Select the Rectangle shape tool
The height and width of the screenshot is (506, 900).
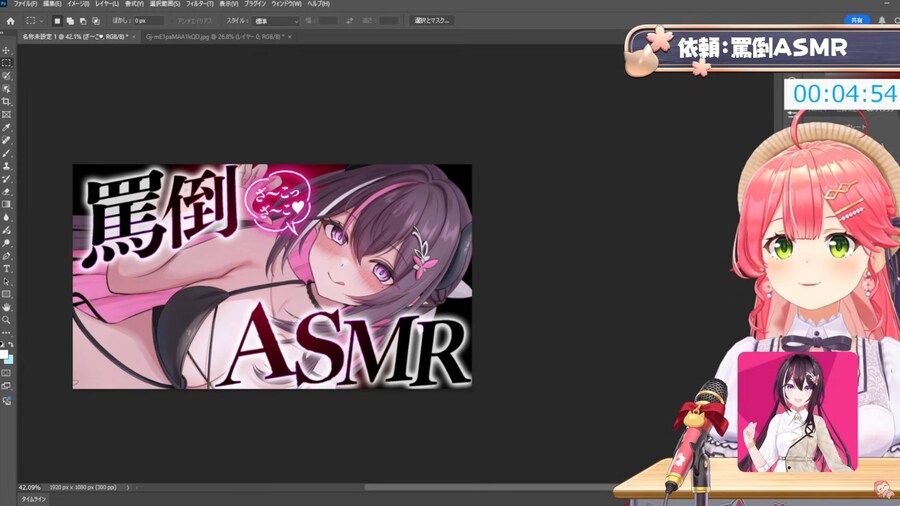6,294
